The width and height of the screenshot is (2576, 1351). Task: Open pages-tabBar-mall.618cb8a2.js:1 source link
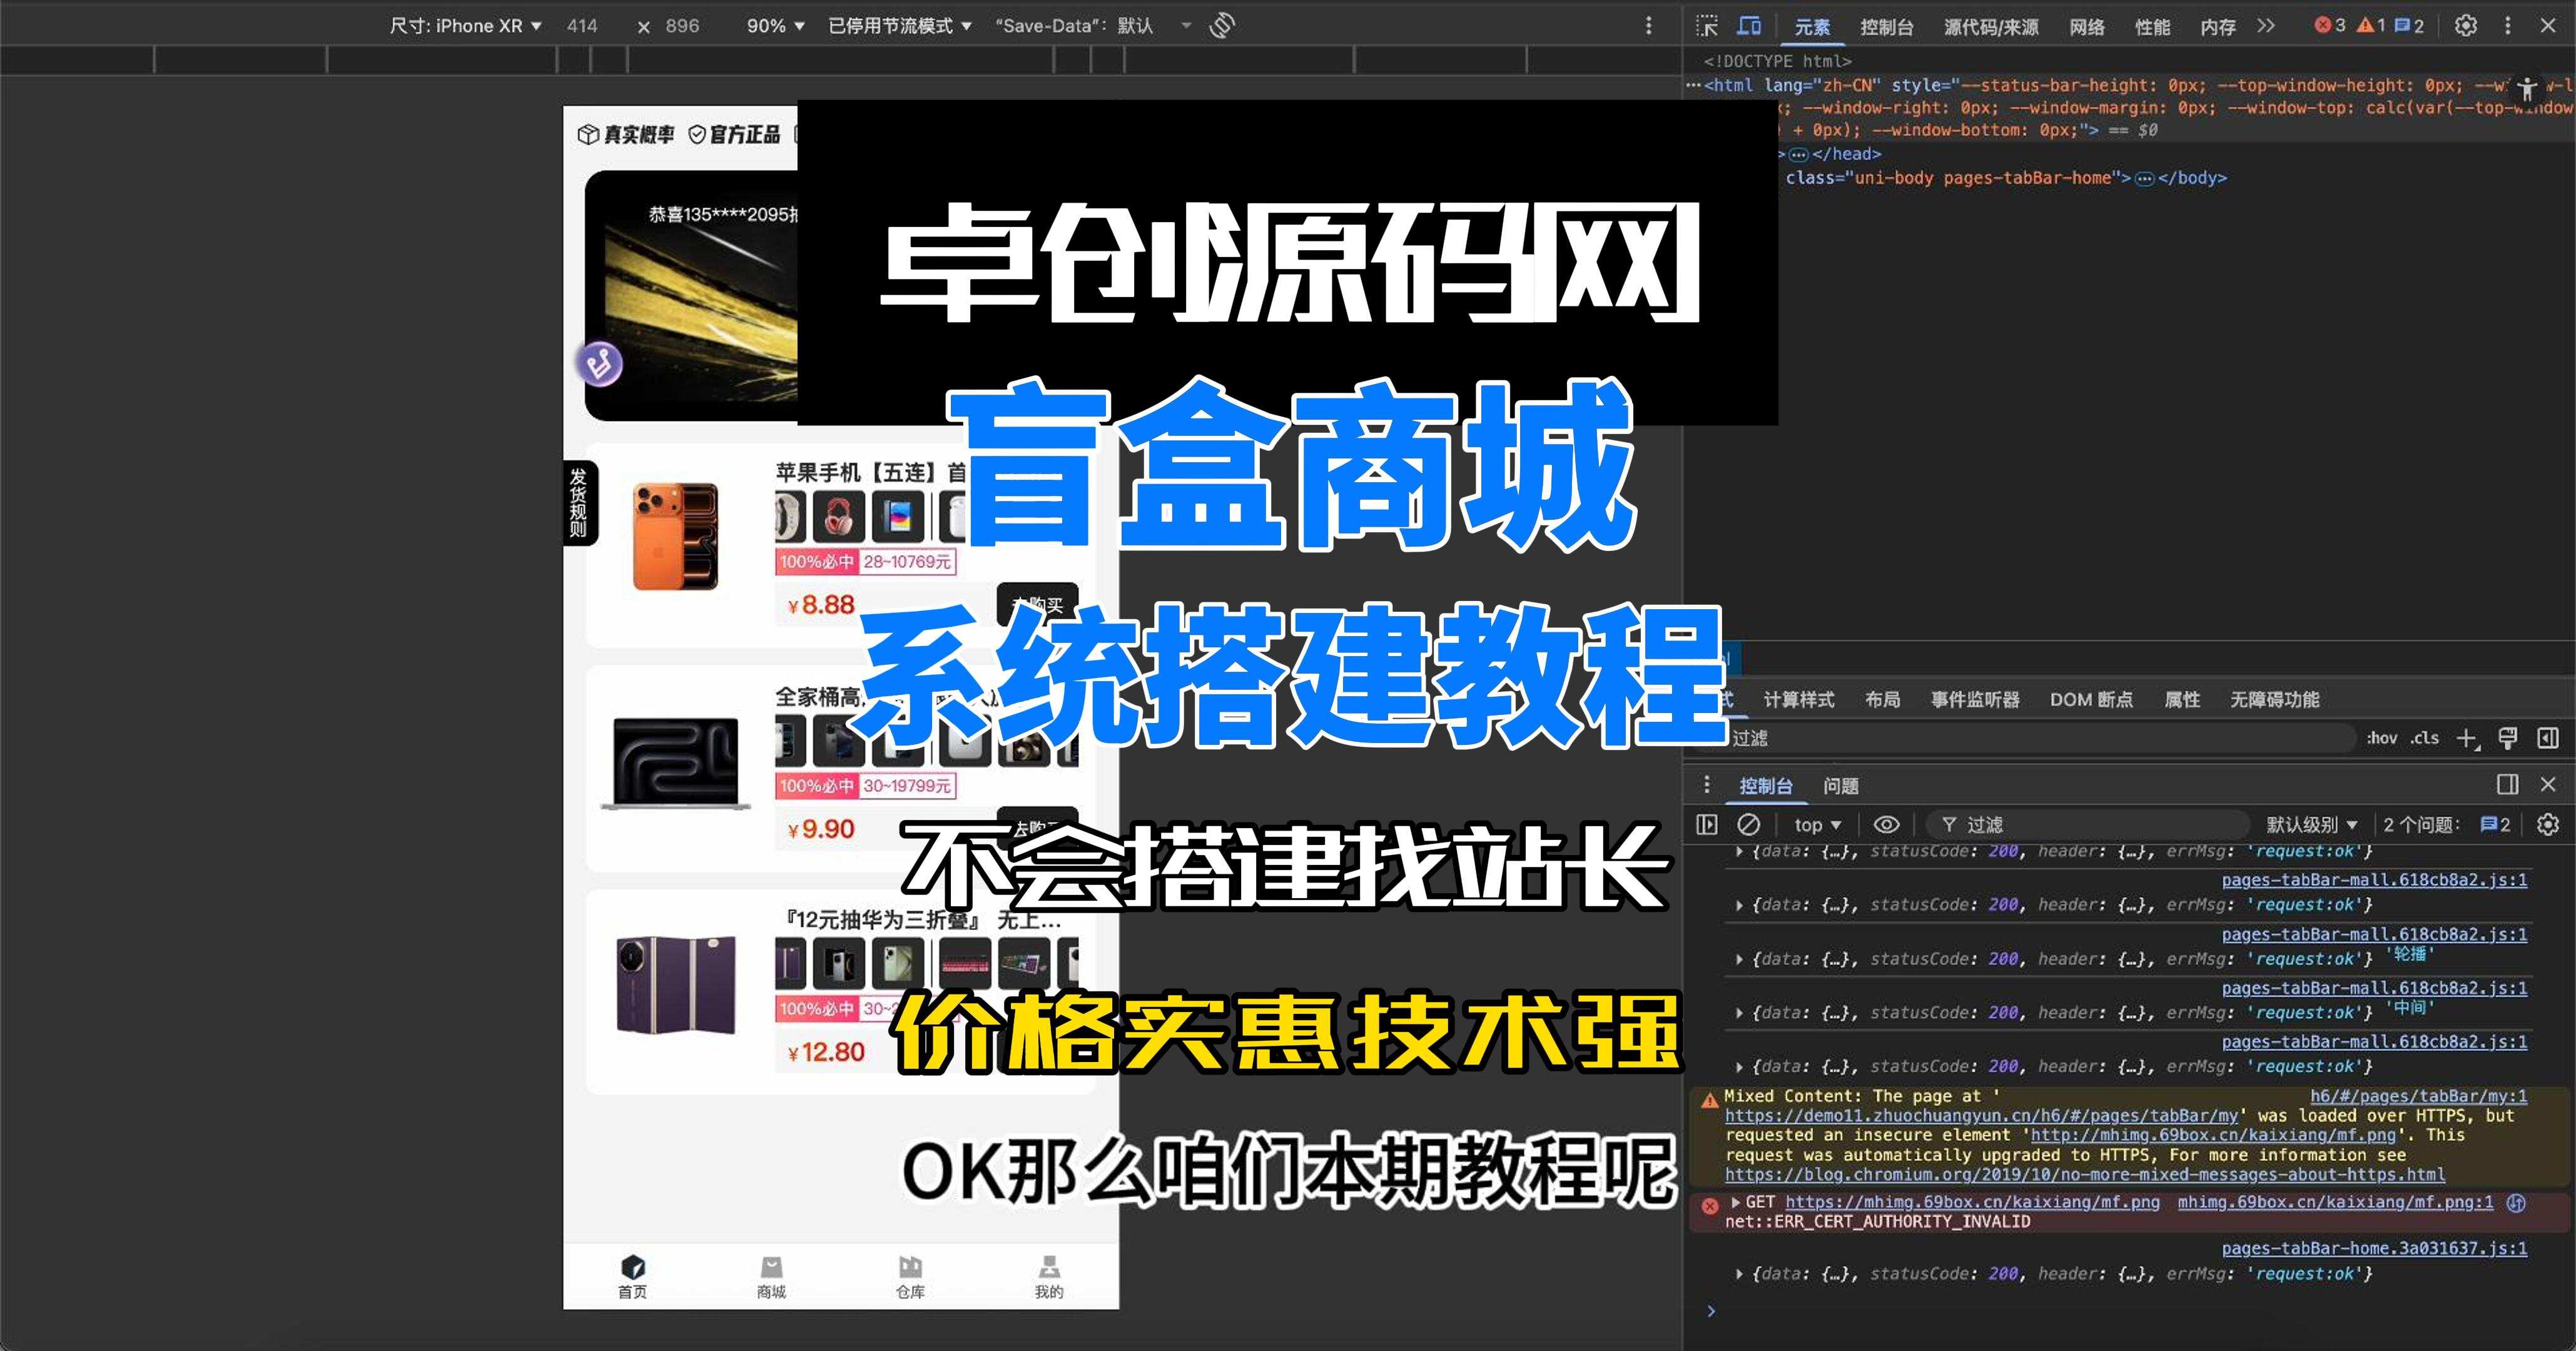click(2375, 881)
